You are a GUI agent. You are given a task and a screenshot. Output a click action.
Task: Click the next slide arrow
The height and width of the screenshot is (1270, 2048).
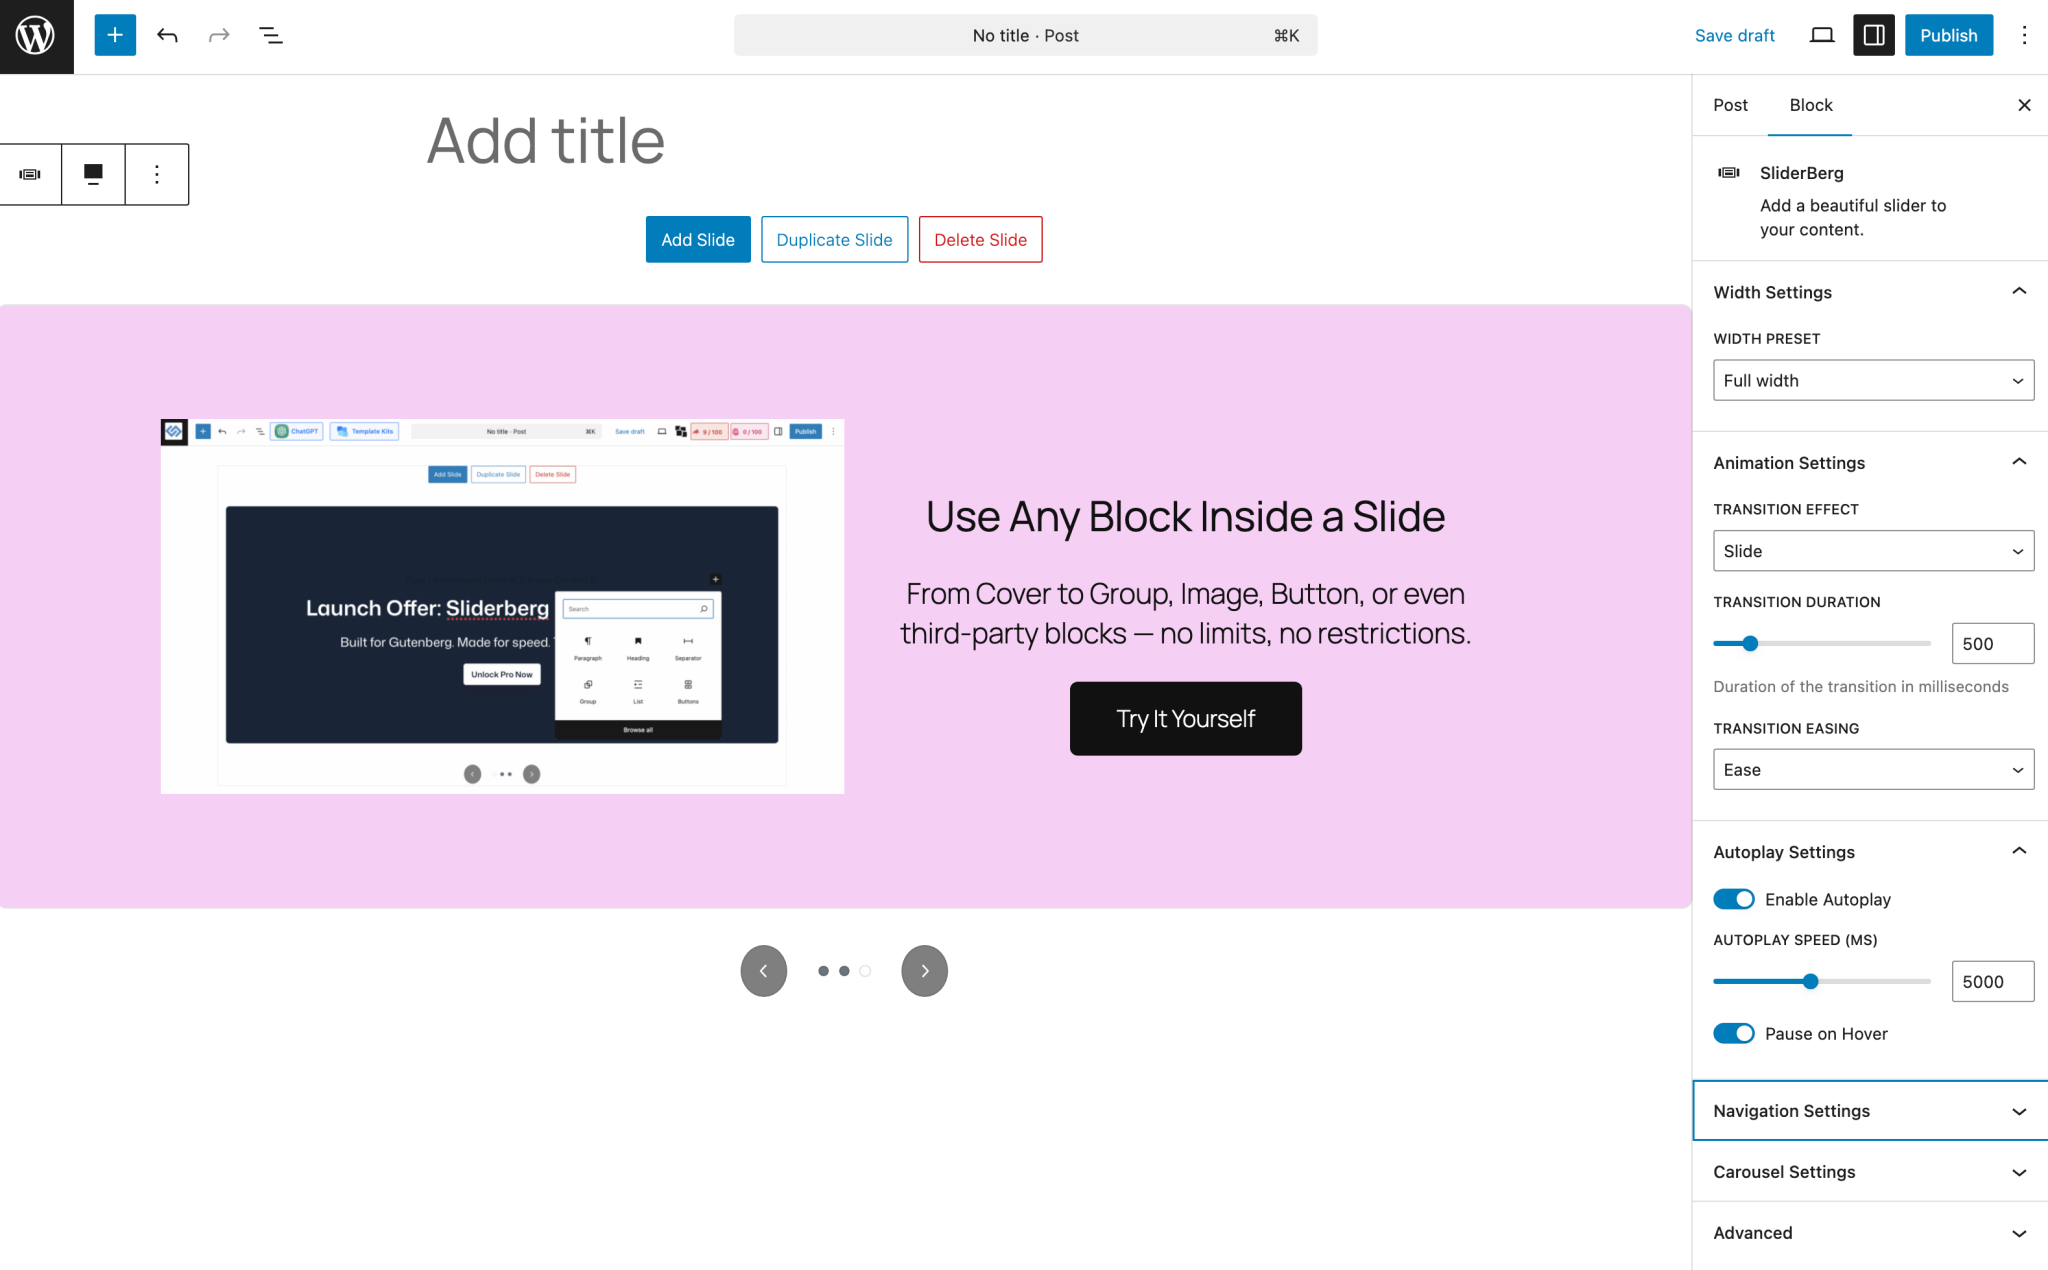coord(924,970)
